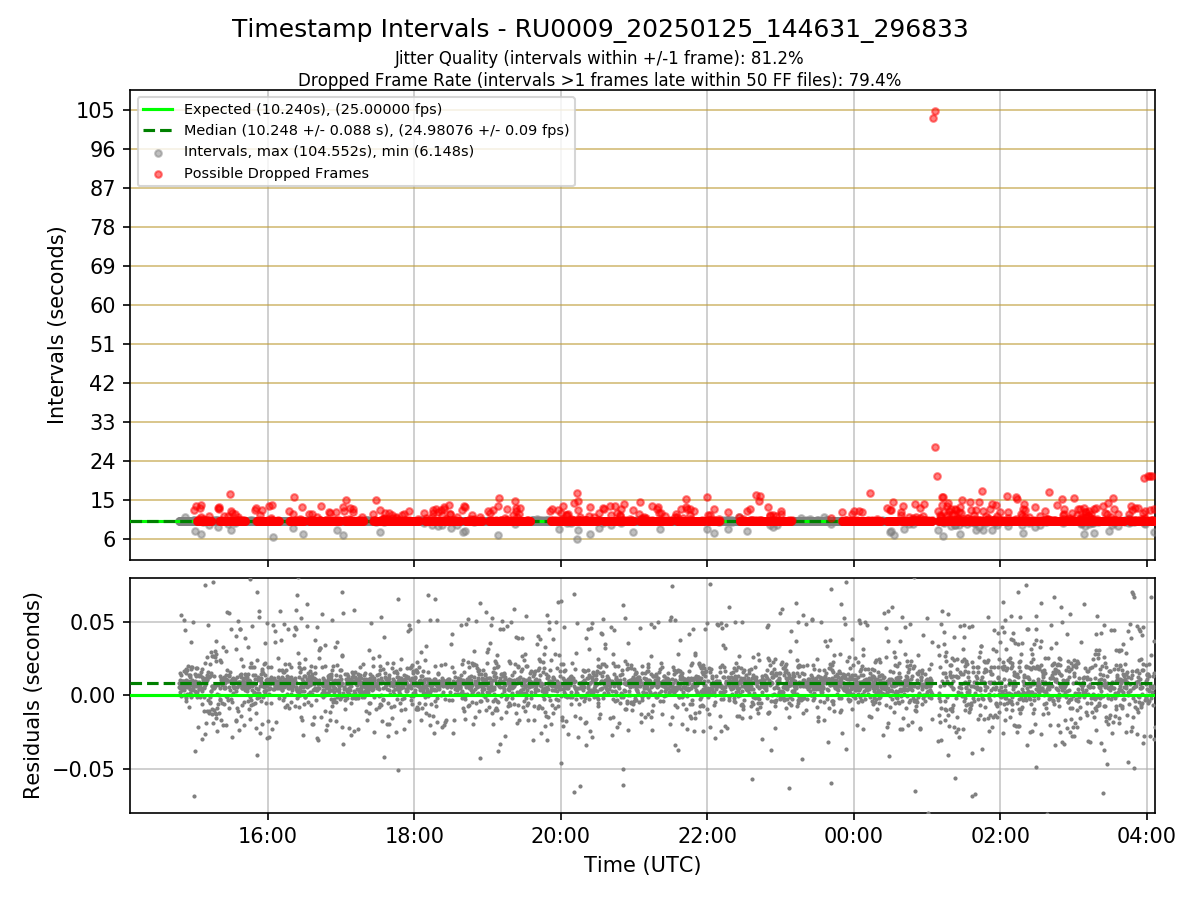This screenshot has width=1200, height=900.
Task: Click the '42' y-axis tick label
Action: [x=104, y=383]
